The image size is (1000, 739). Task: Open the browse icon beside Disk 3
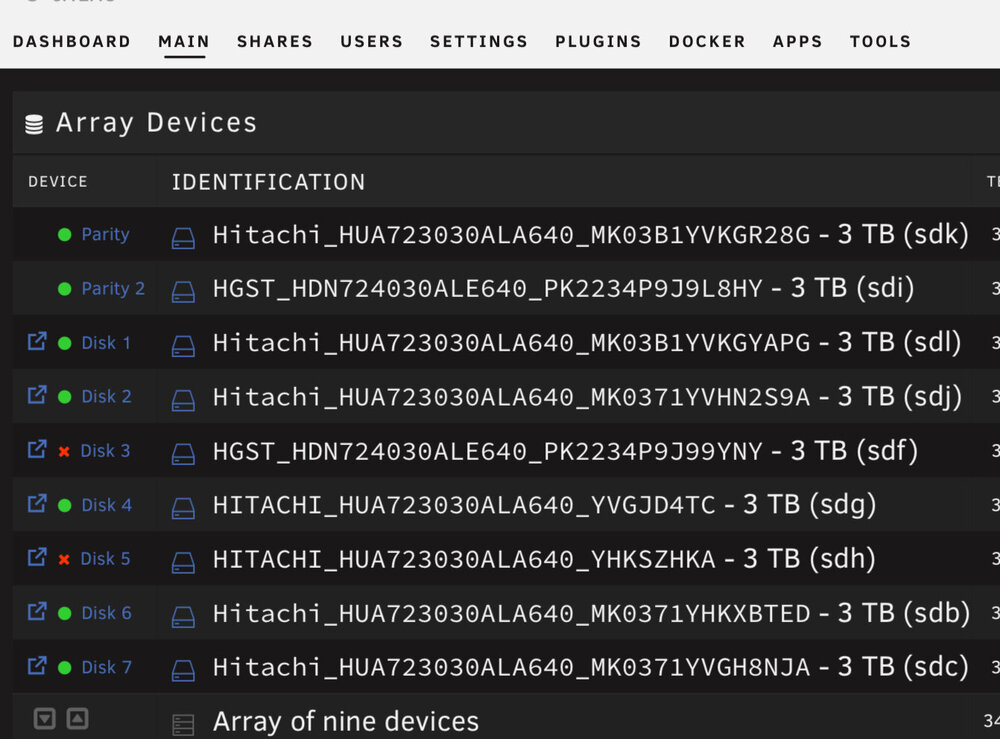(37, 449)
